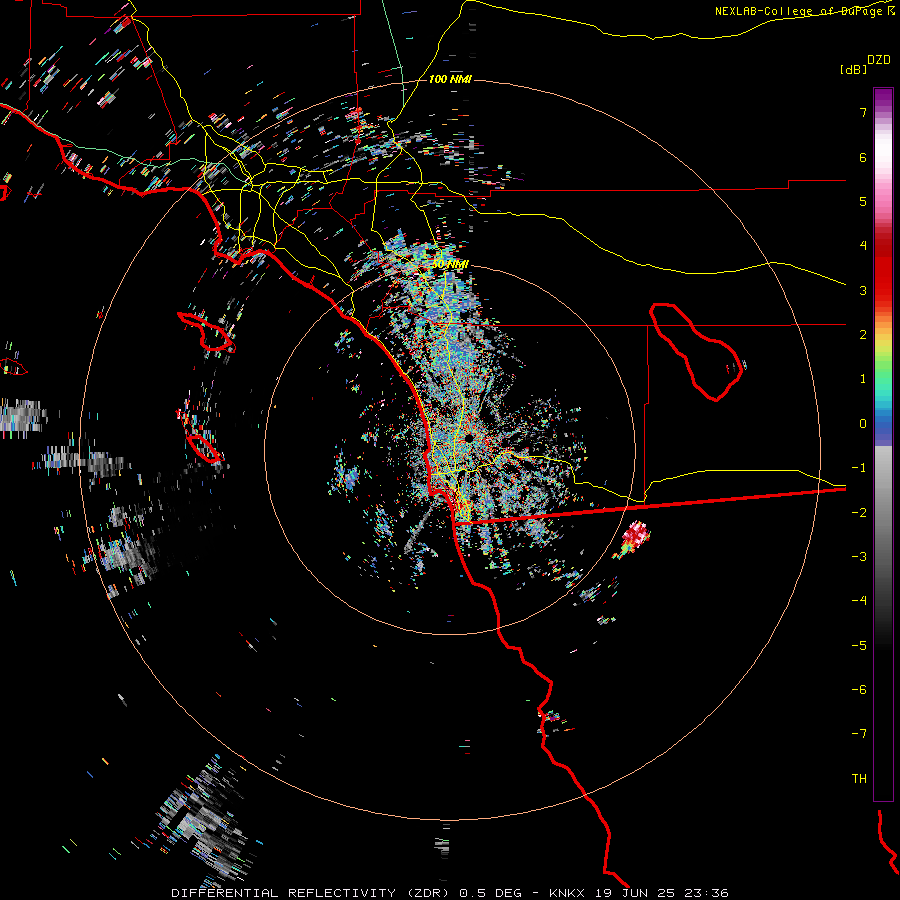Click the -5 dB label on the scale
This screenshot has width=900, height=900.
pos(859,645)
